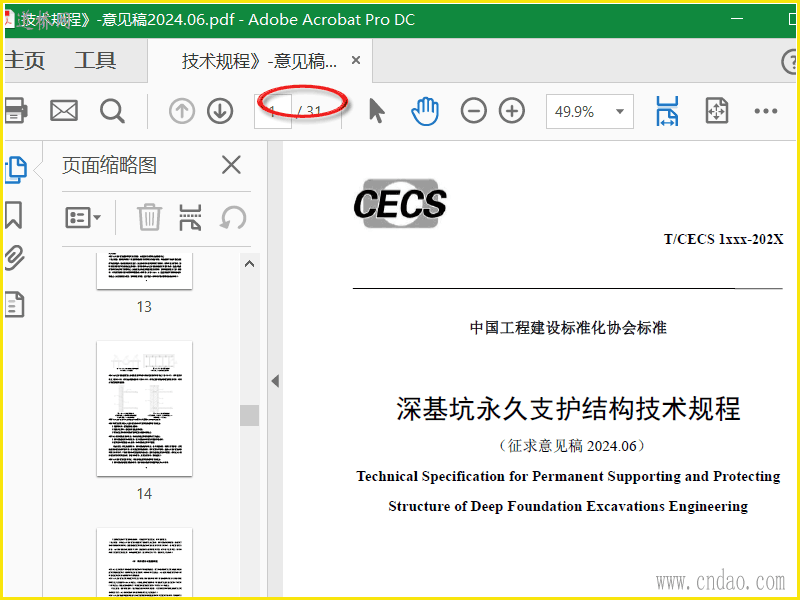Click thumbnails scrollbar up arrow
The width and height of the screenshot is (800, 600).
[249, 264]
